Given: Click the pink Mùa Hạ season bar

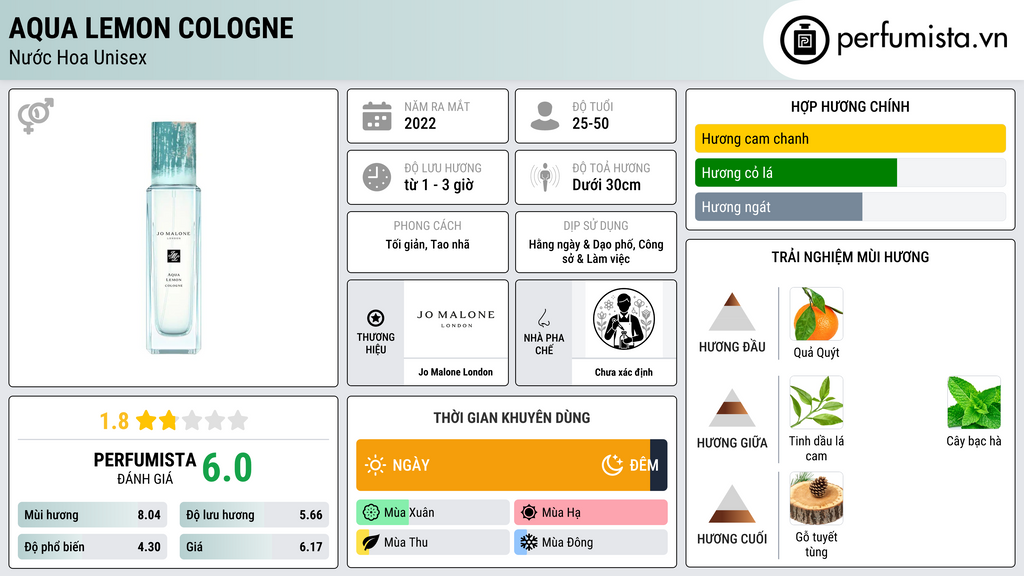Looking at the screenshot, I should click(591, 513).
